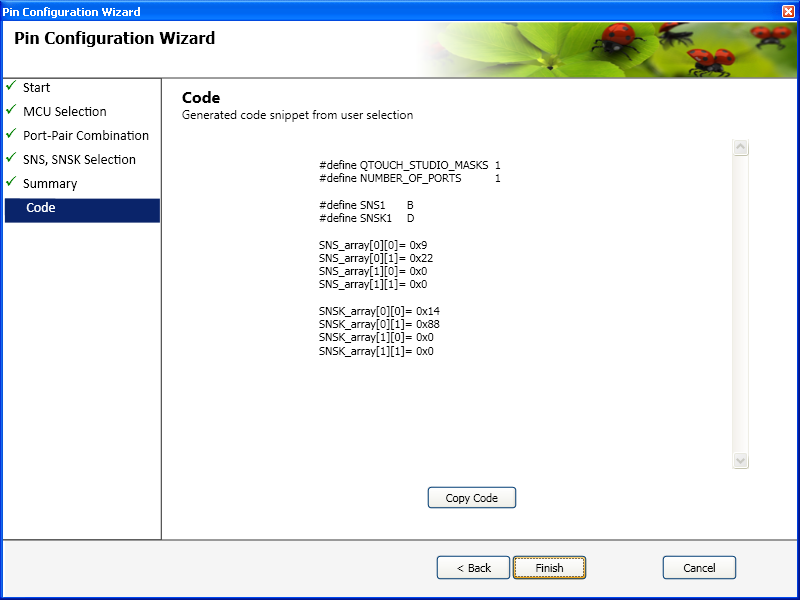800x600 pixels.
Task: Click the '#define NUMBER_OF_PORTS 1' line
Action: [x=410, y=178]
